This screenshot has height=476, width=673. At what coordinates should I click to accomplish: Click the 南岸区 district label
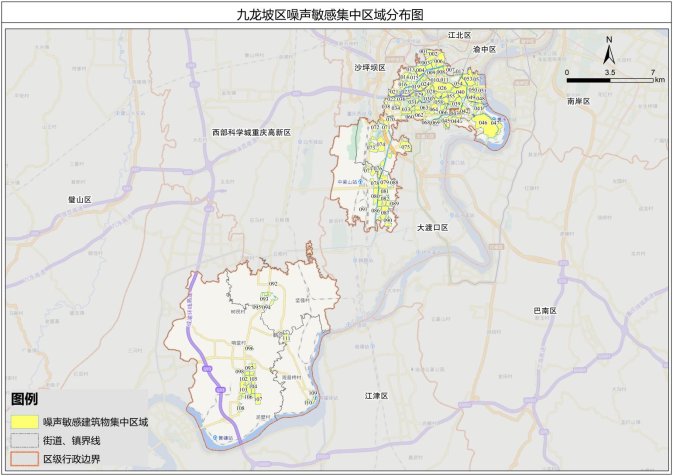(x=578, y=101)
